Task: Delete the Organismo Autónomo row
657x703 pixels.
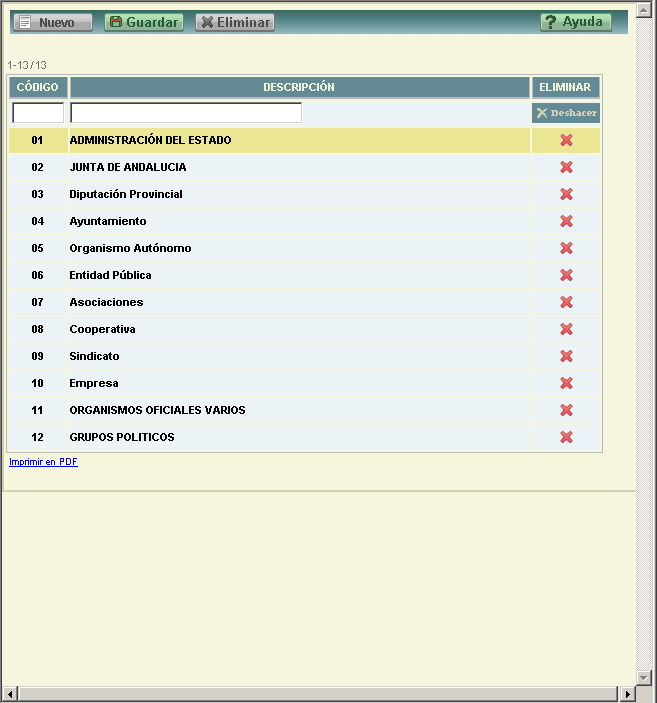Action: (x=566, y=248)
